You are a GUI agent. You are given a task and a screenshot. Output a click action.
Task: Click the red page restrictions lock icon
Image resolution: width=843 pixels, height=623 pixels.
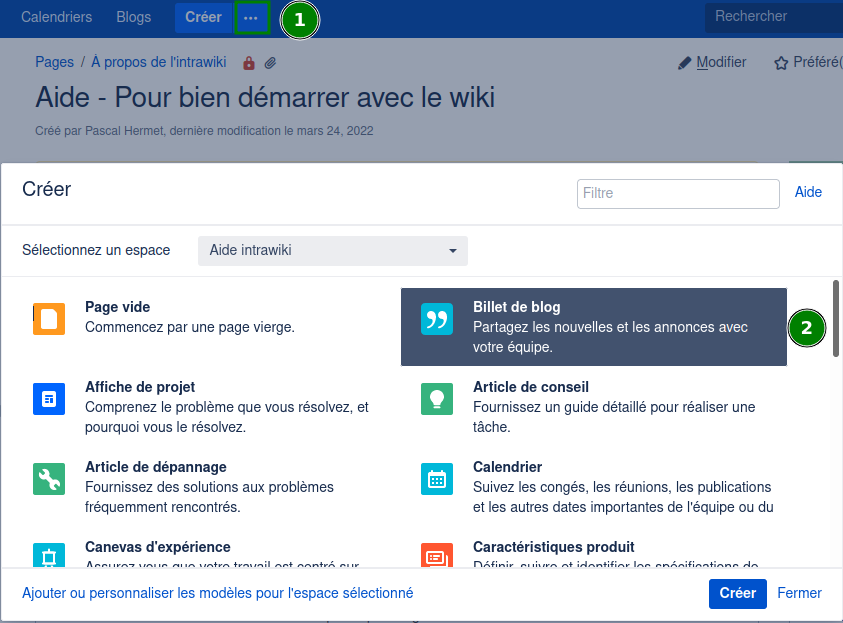248,63
